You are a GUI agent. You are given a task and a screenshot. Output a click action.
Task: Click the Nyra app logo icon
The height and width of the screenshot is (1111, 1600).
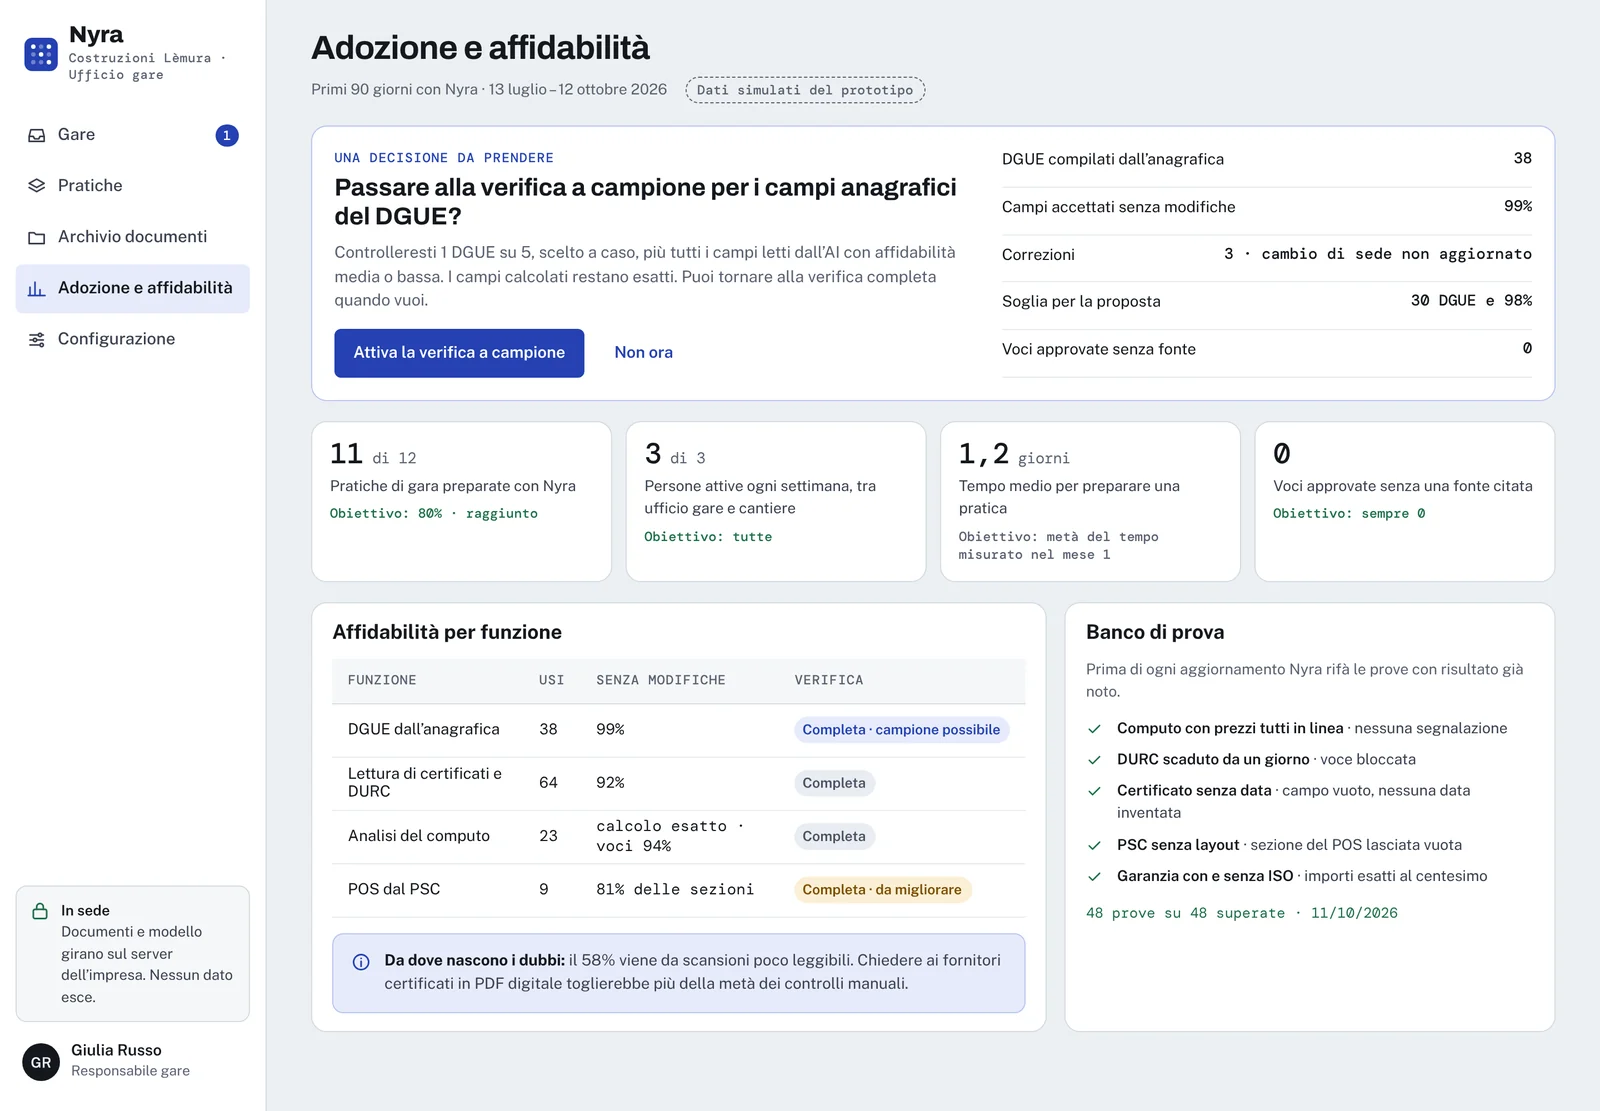pyautogui.click(x=41, y=54)
